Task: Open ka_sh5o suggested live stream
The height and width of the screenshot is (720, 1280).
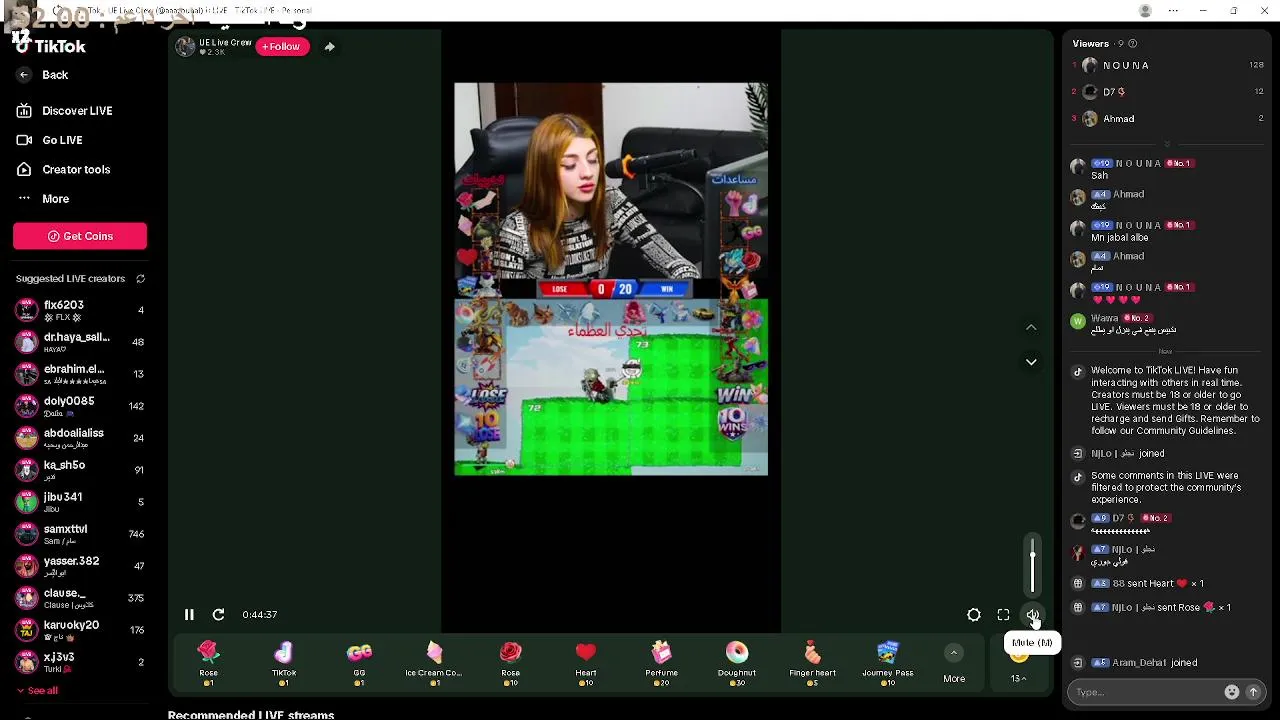Action: coord(80,470)
